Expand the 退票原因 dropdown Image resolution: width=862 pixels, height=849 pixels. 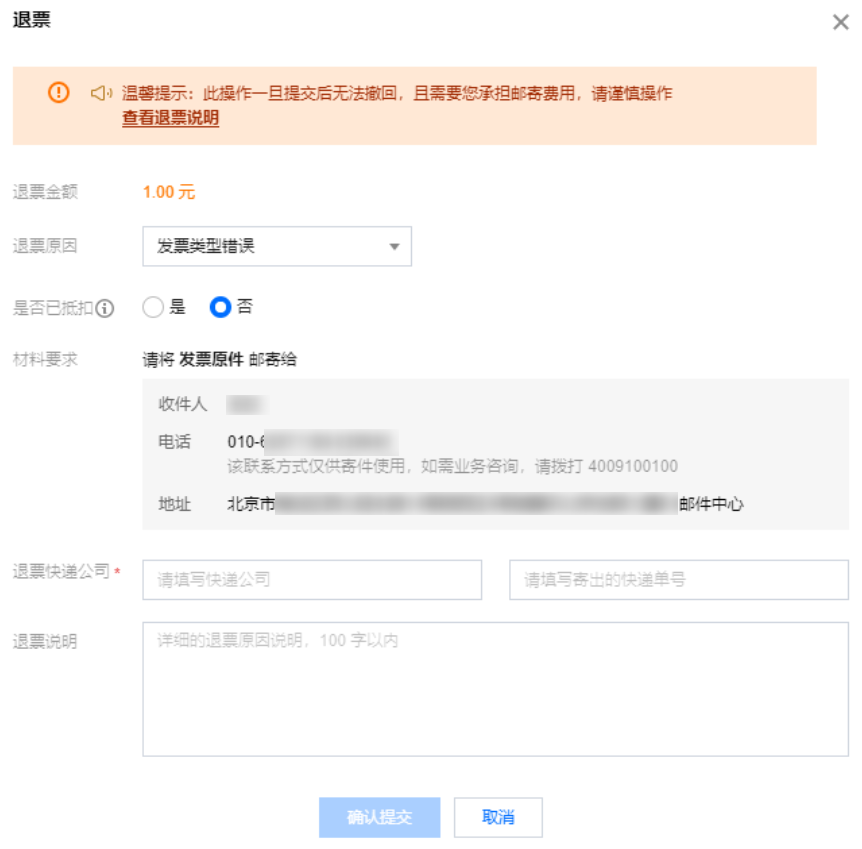(x=277, y=246)
